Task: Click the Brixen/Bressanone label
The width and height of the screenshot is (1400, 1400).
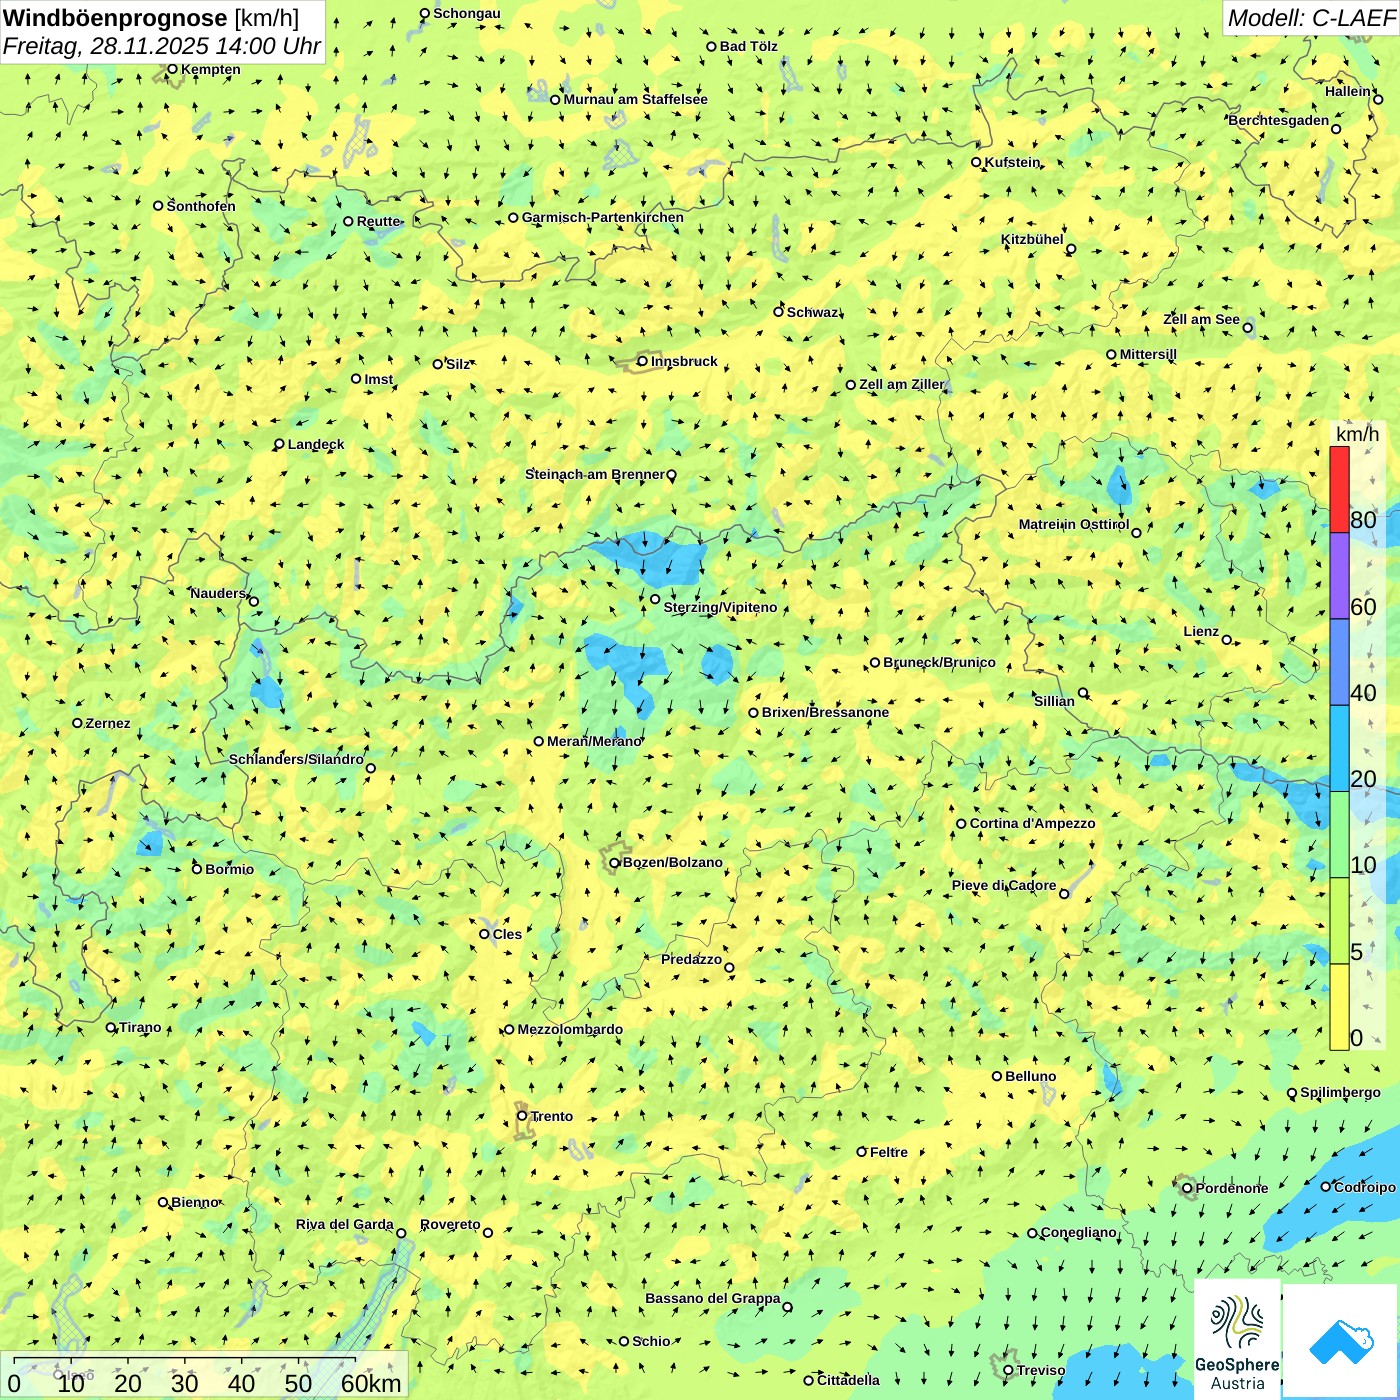Action: pos(825,712)
